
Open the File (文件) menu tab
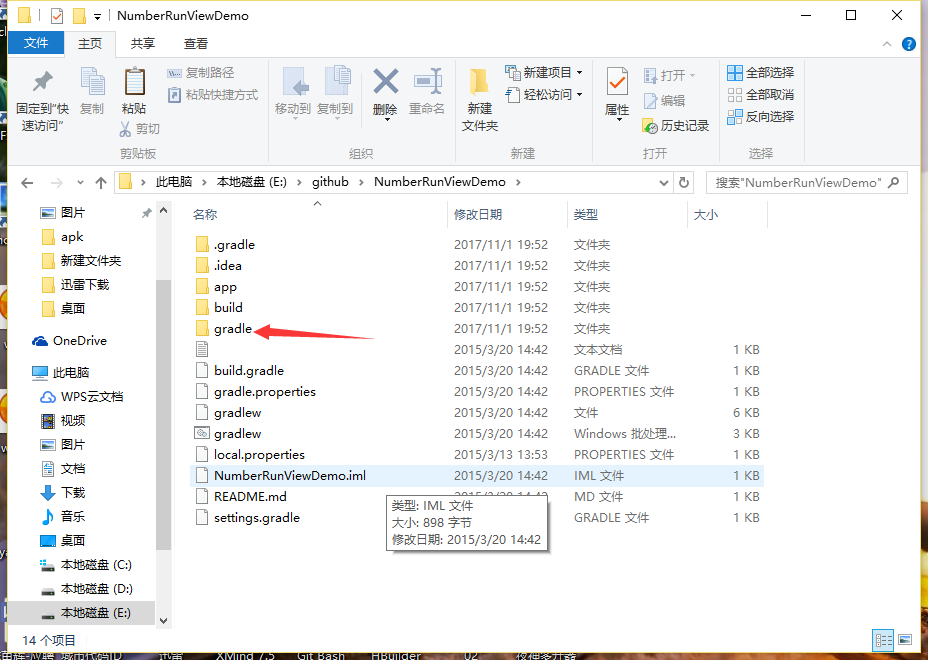pos(36,43)
